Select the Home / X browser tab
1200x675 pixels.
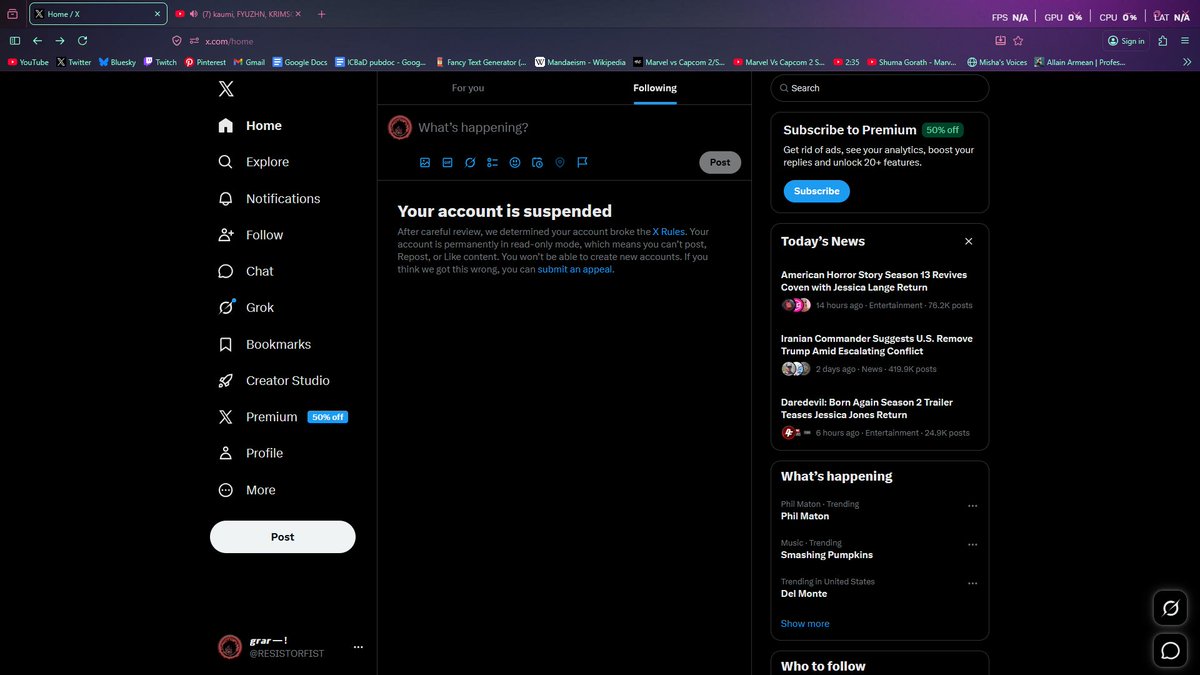[98, 14]
